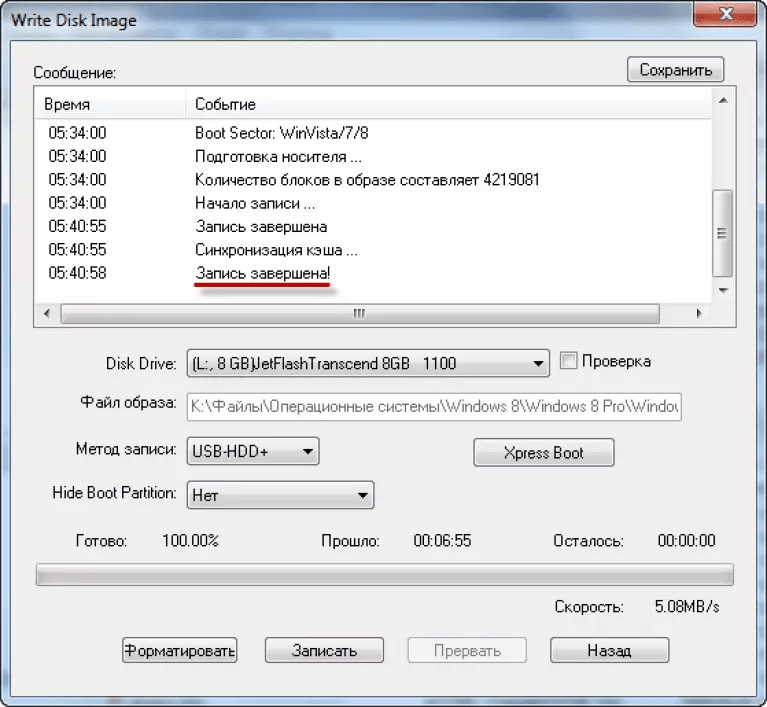Screen dimensions: 767x707
Task: Click the log's scroll down arrow
Action: 723,291
